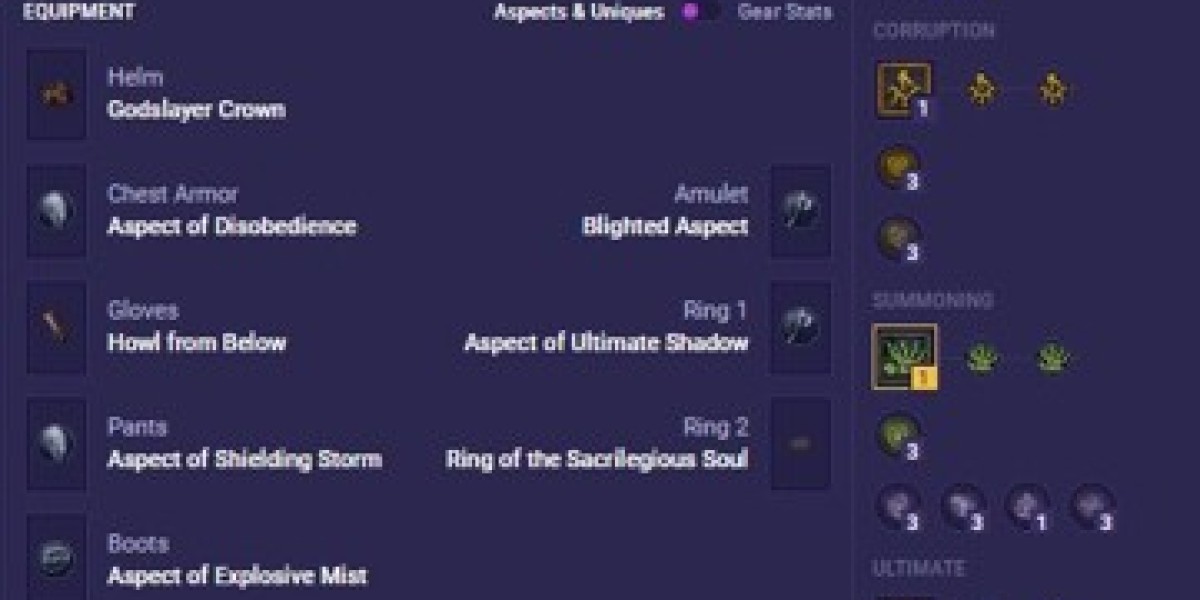The image size is (1200, 600).
Task: Select the main Summoning skill icon
Action: point(904,356)
